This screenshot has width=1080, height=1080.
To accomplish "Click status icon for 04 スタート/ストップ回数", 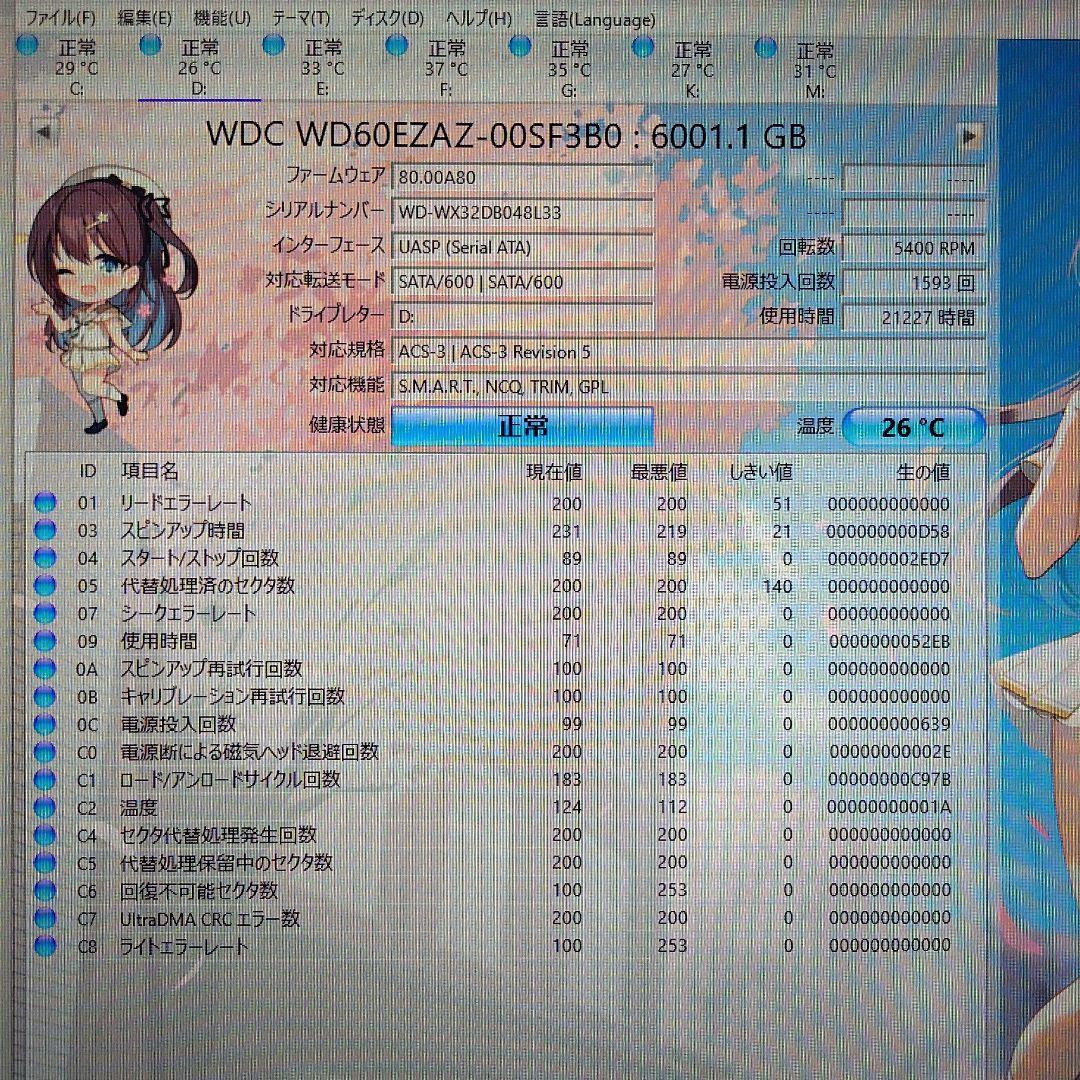I will click(x=45, y=557).
